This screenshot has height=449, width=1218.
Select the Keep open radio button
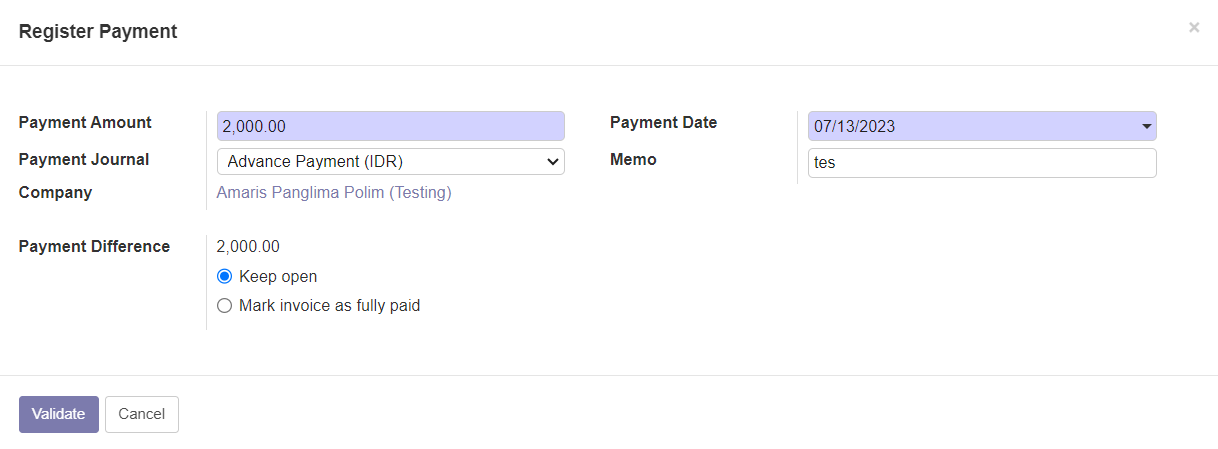coord(224,277)
